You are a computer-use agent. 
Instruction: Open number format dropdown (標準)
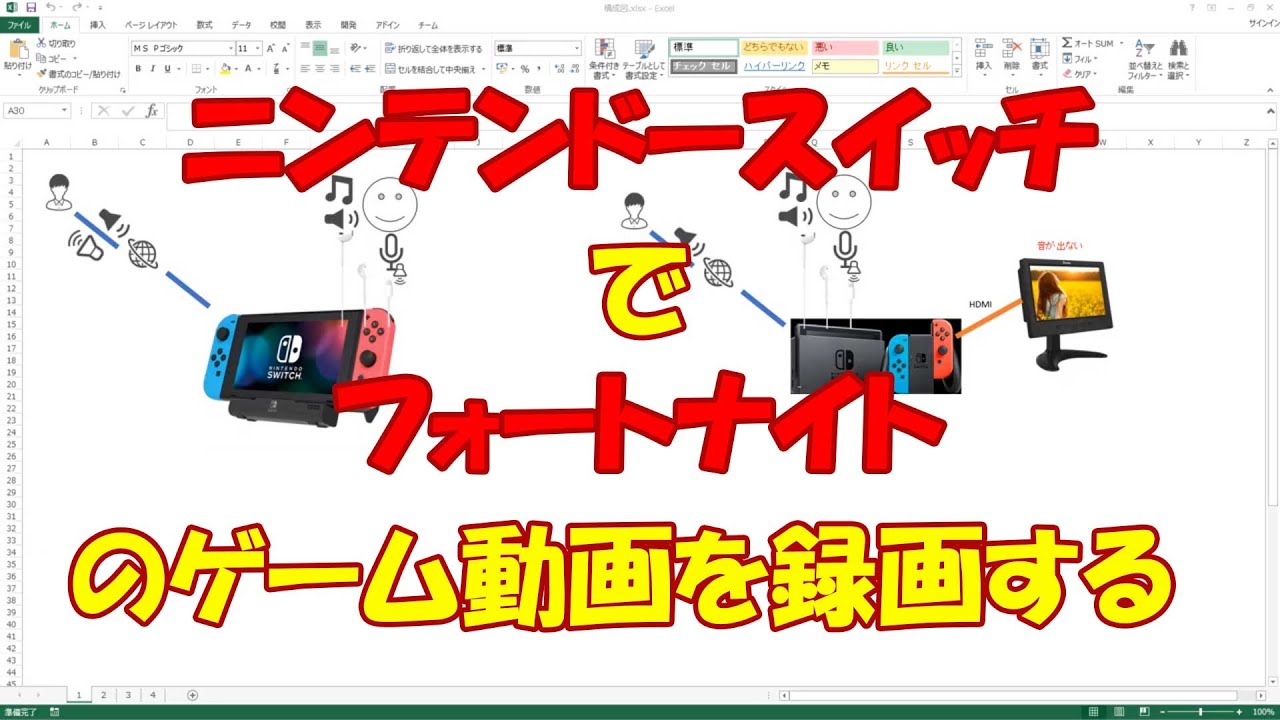point(576,48)
